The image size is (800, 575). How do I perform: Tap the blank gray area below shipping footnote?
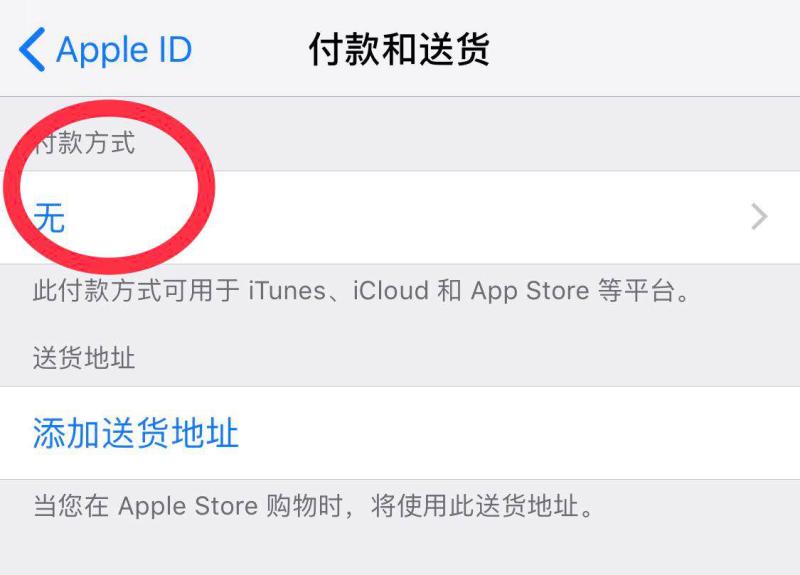point(400,550)
